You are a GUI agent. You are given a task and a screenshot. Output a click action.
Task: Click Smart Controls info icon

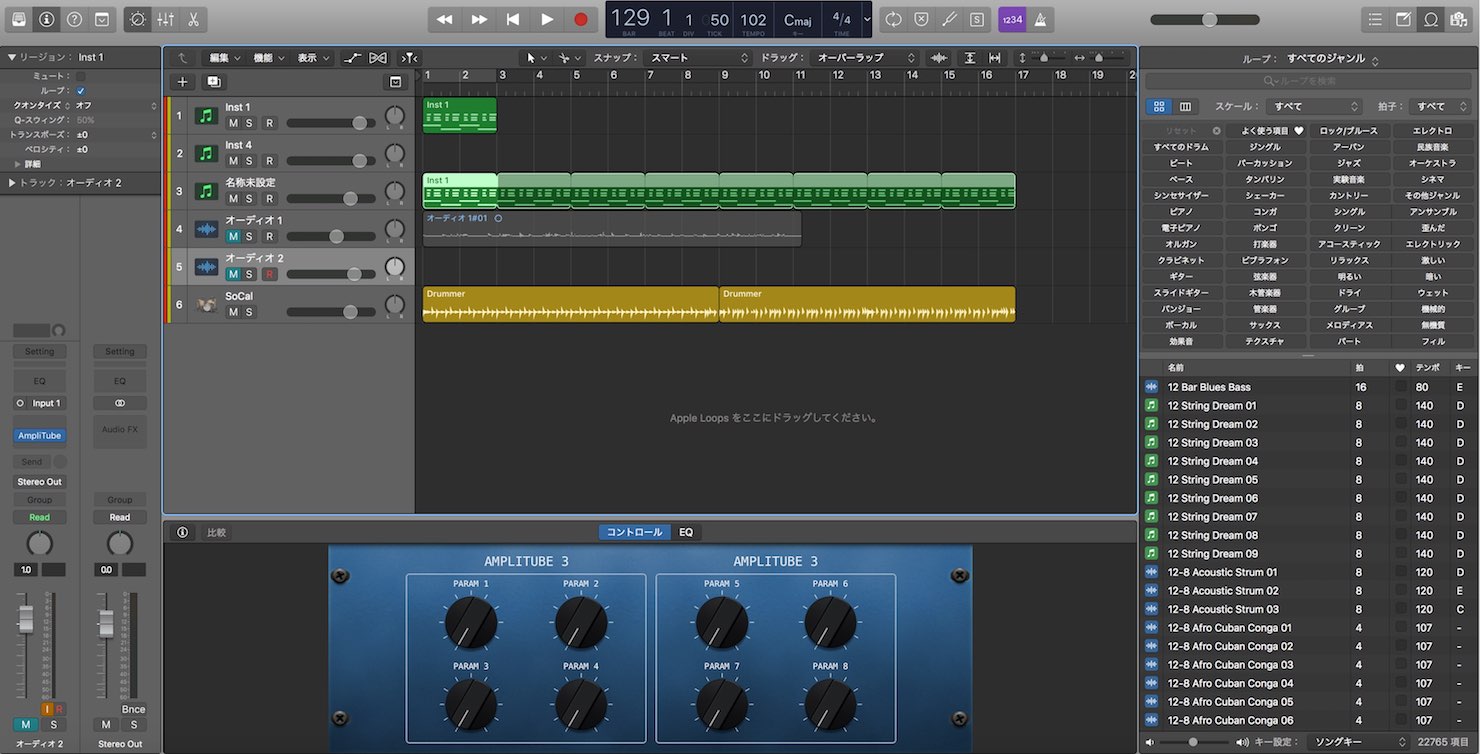pyautogui.click(x=182, y=532)
